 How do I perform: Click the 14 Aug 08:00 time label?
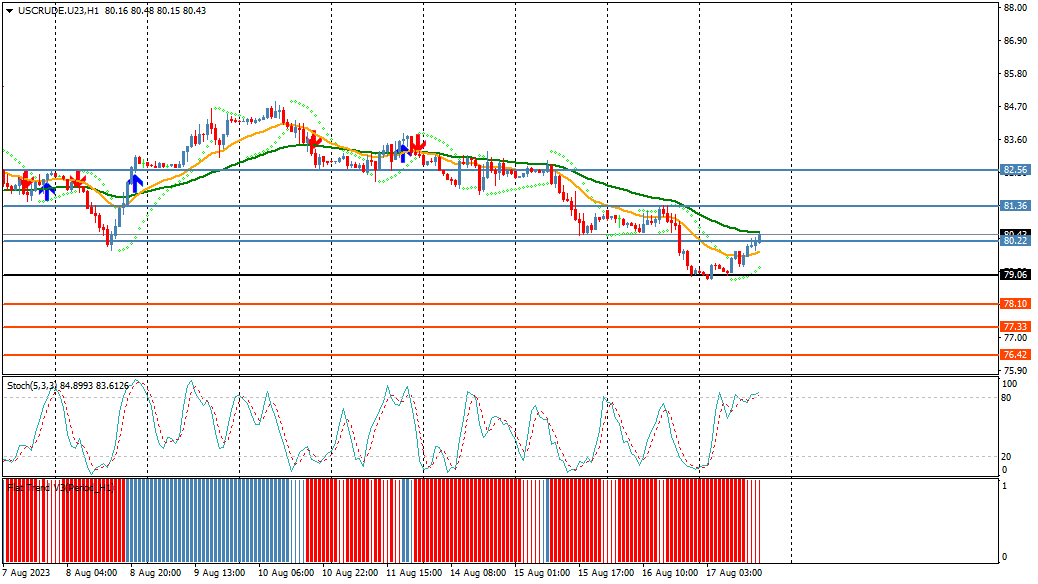tap(478, 573)
